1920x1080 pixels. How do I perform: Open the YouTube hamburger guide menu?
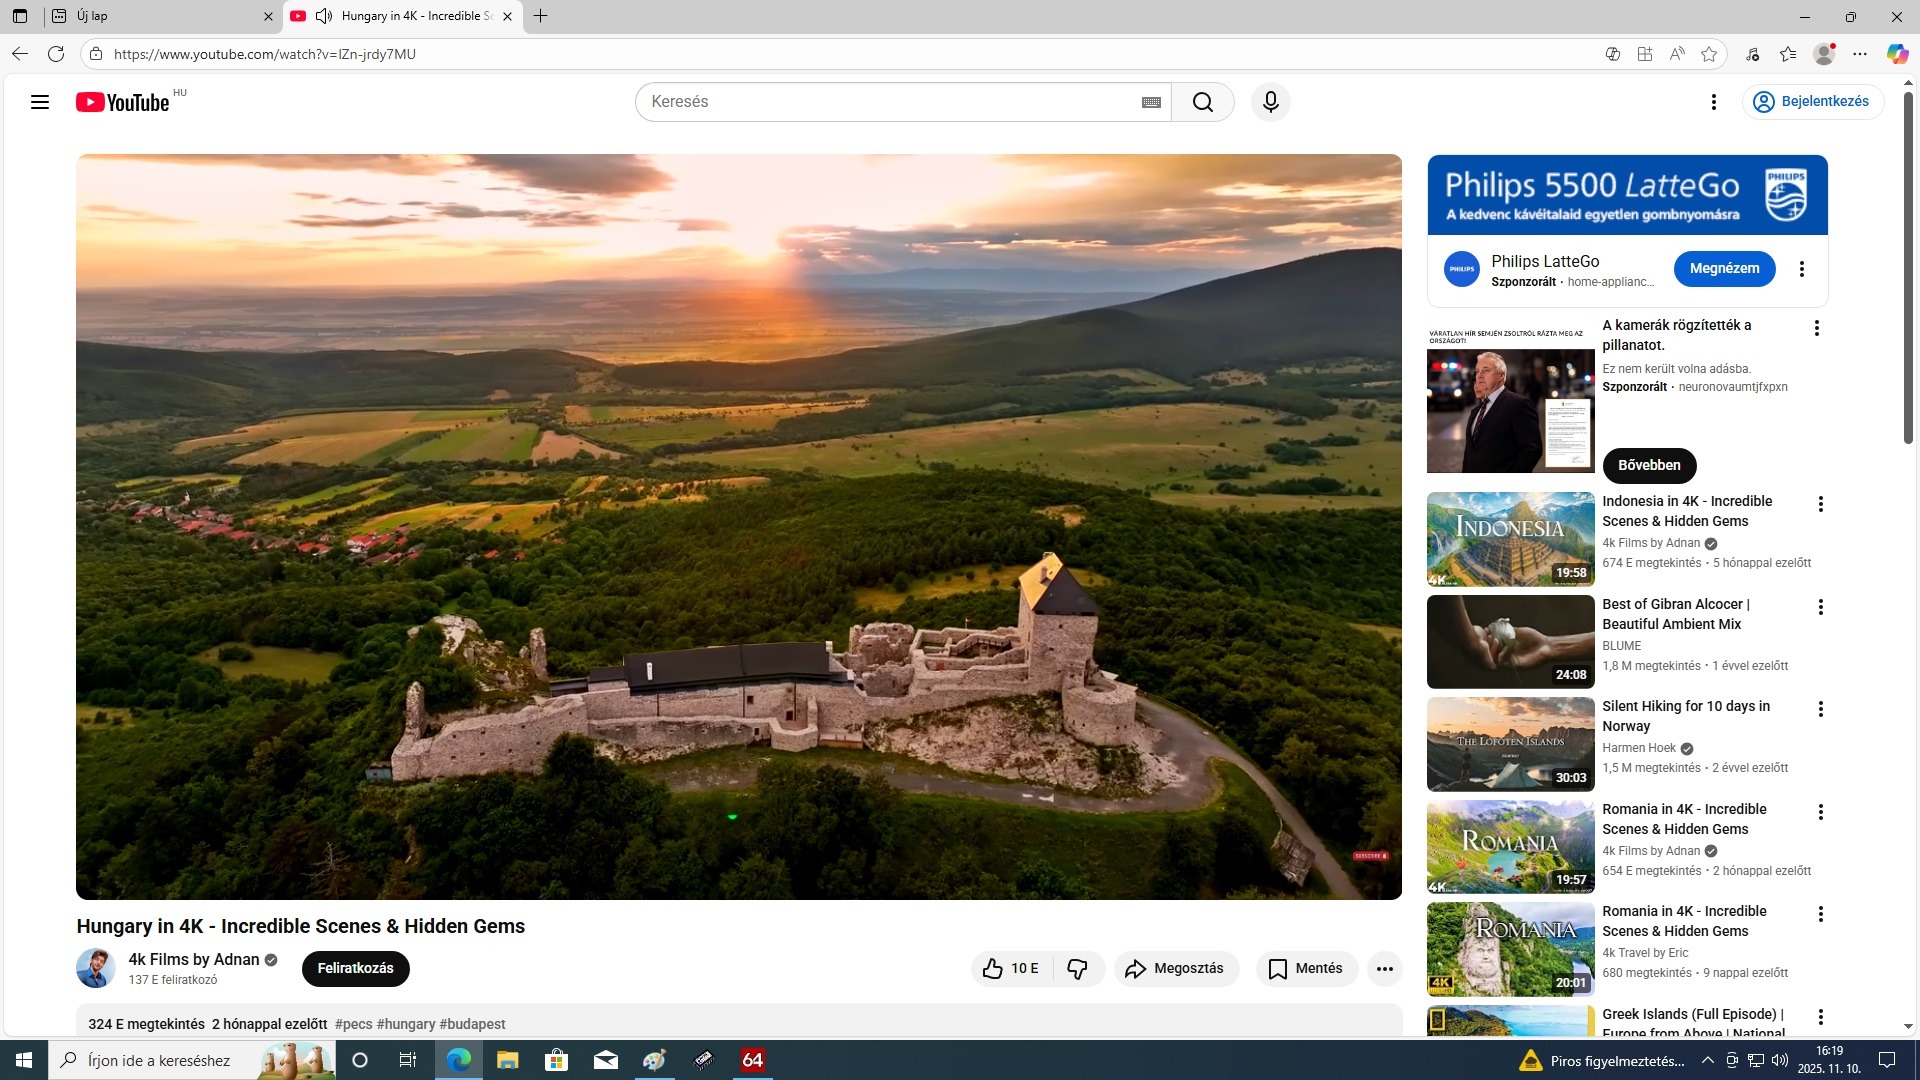pyautogui.click(x=40, y=102)
